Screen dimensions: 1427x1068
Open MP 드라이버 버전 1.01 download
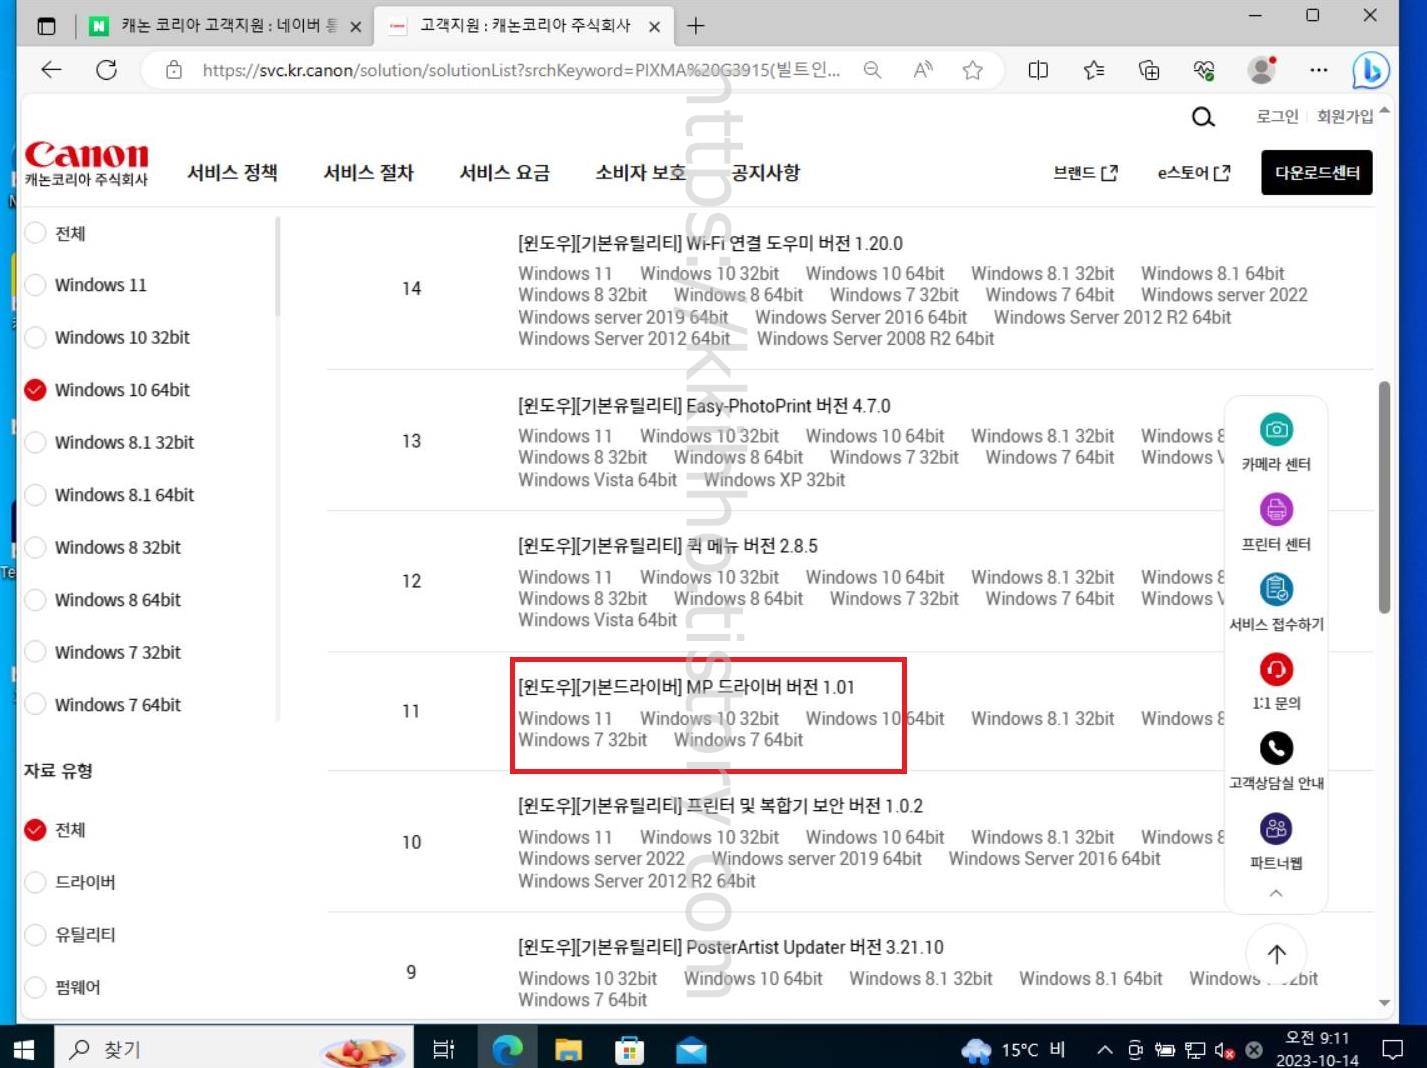(686, 687)
